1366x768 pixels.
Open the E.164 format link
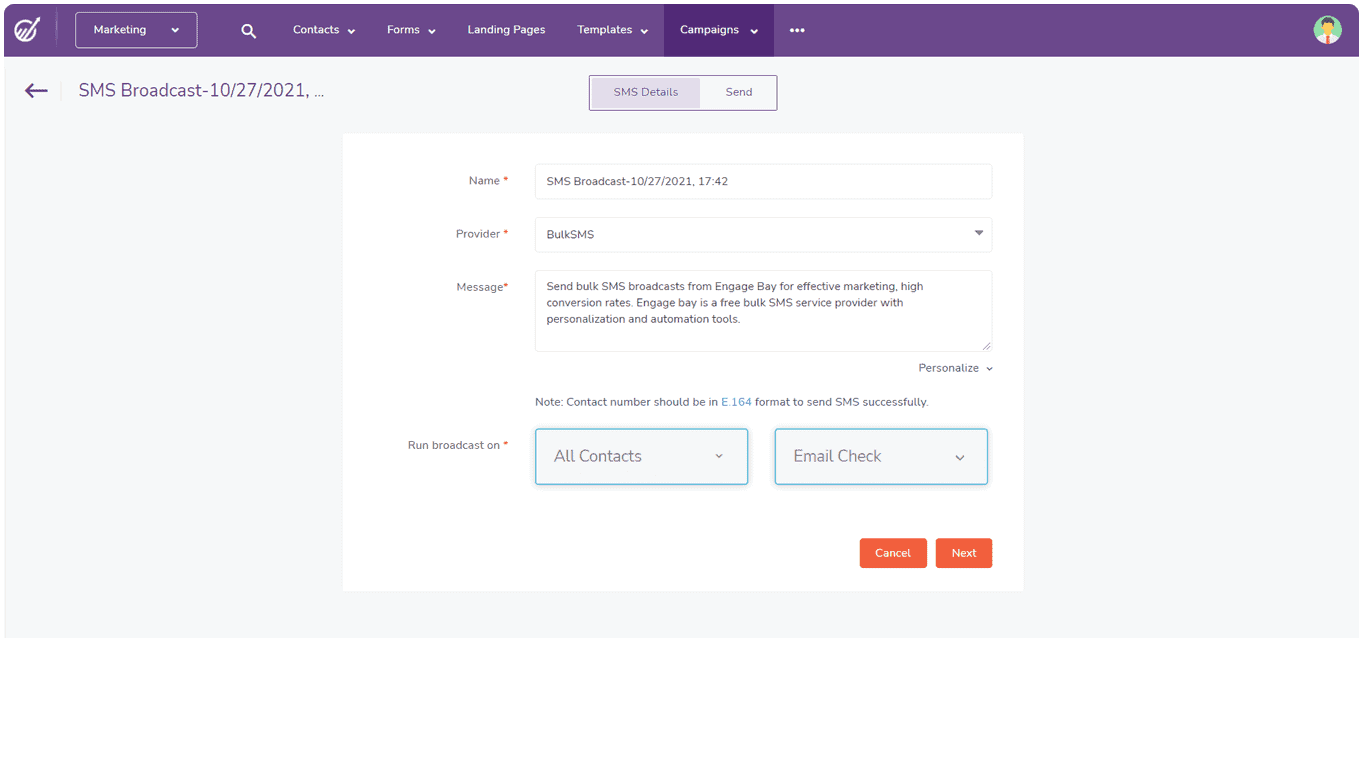click(x=735, y=401)
